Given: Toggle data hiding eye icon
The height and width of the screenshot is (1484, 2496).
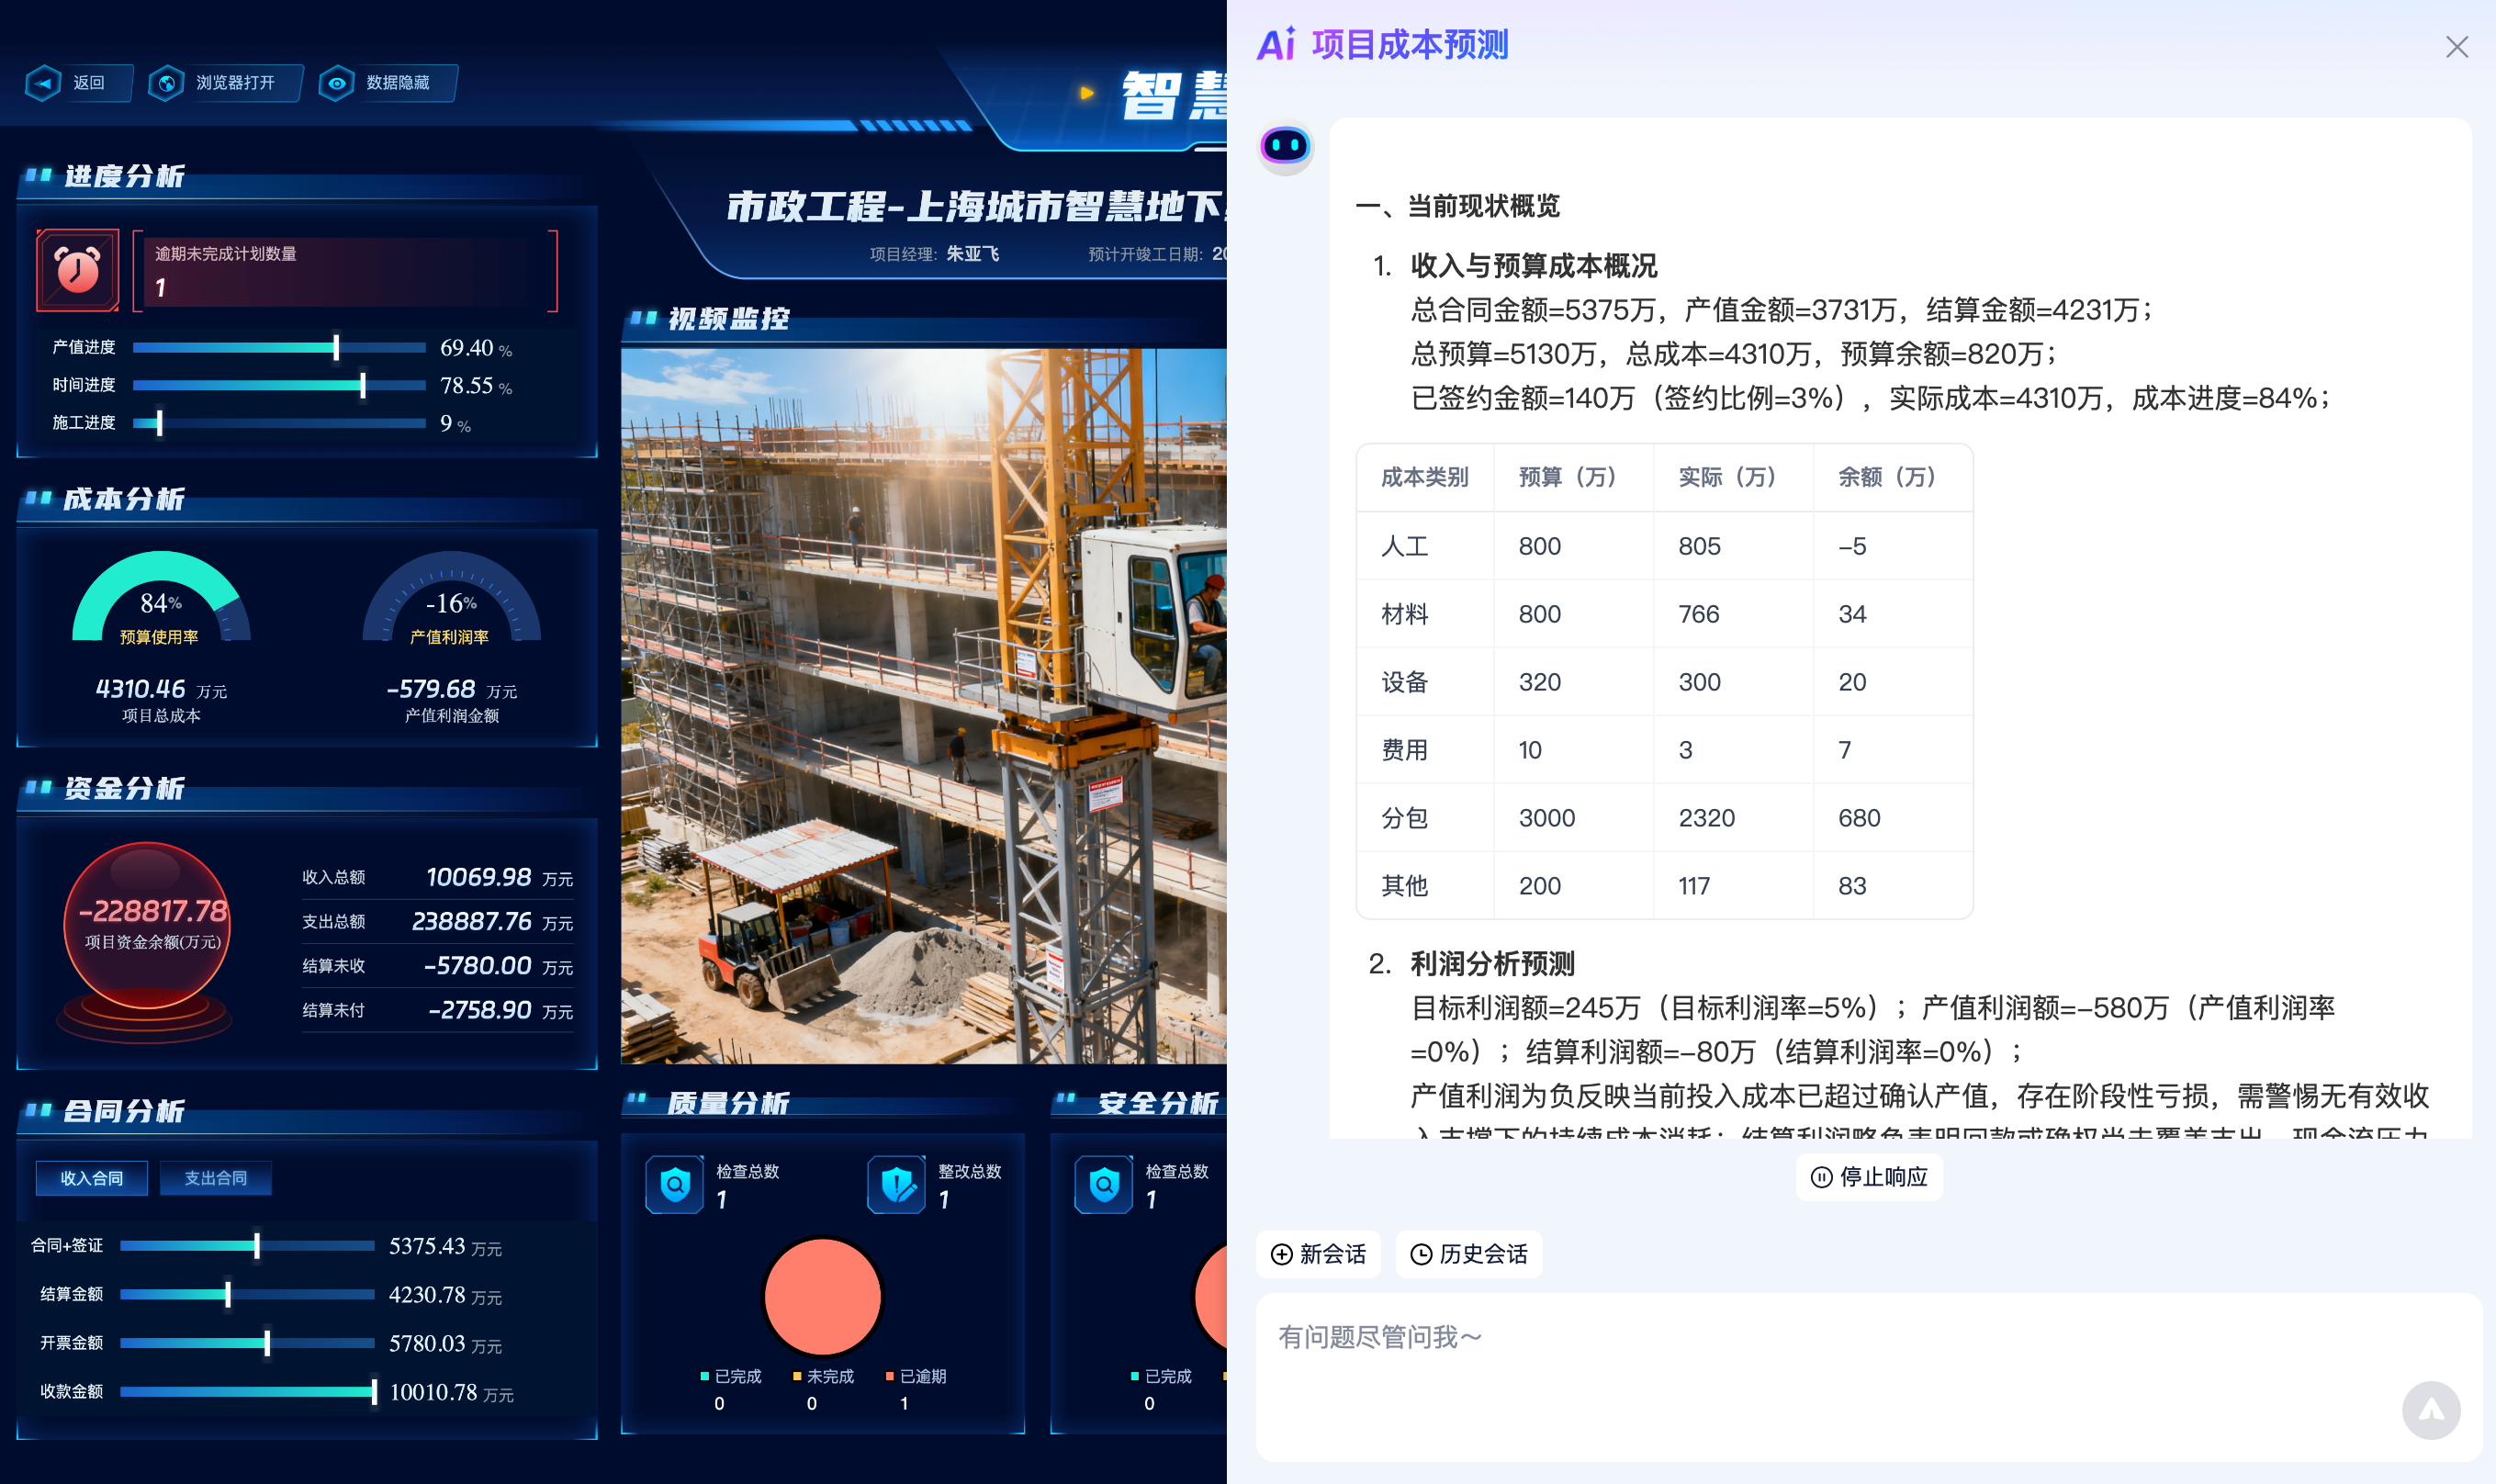Looking at the screenshot, I should tap(337, 83).
